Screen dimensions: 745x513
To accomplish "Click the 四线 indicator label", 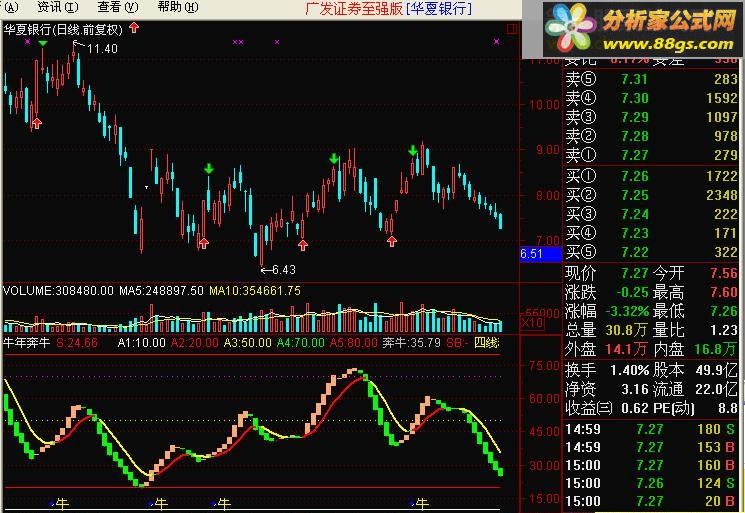I will 487,342.
